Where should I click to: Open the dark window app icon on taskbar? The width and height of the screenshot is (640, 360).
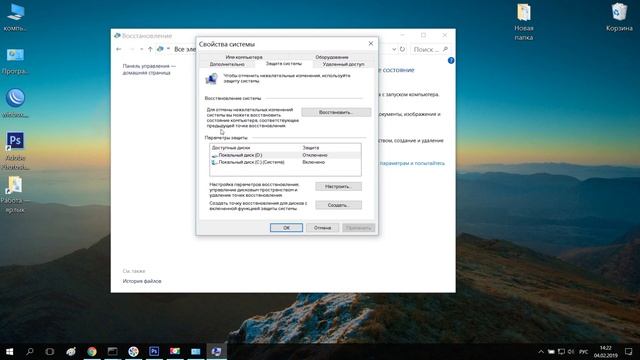pos(112,351)
